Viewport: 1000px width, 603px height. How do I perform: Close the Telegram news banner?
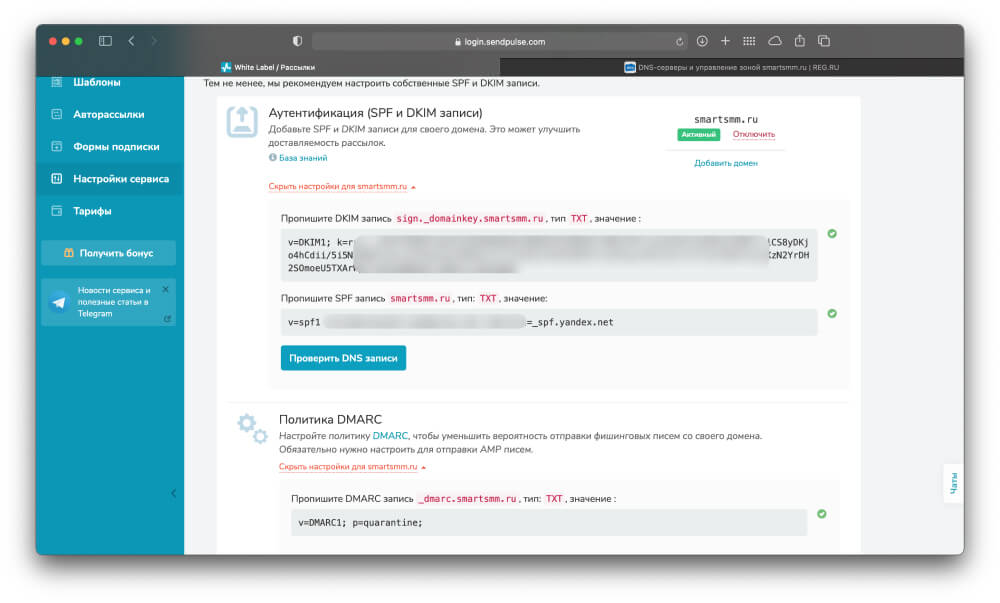tap(165, 289)
